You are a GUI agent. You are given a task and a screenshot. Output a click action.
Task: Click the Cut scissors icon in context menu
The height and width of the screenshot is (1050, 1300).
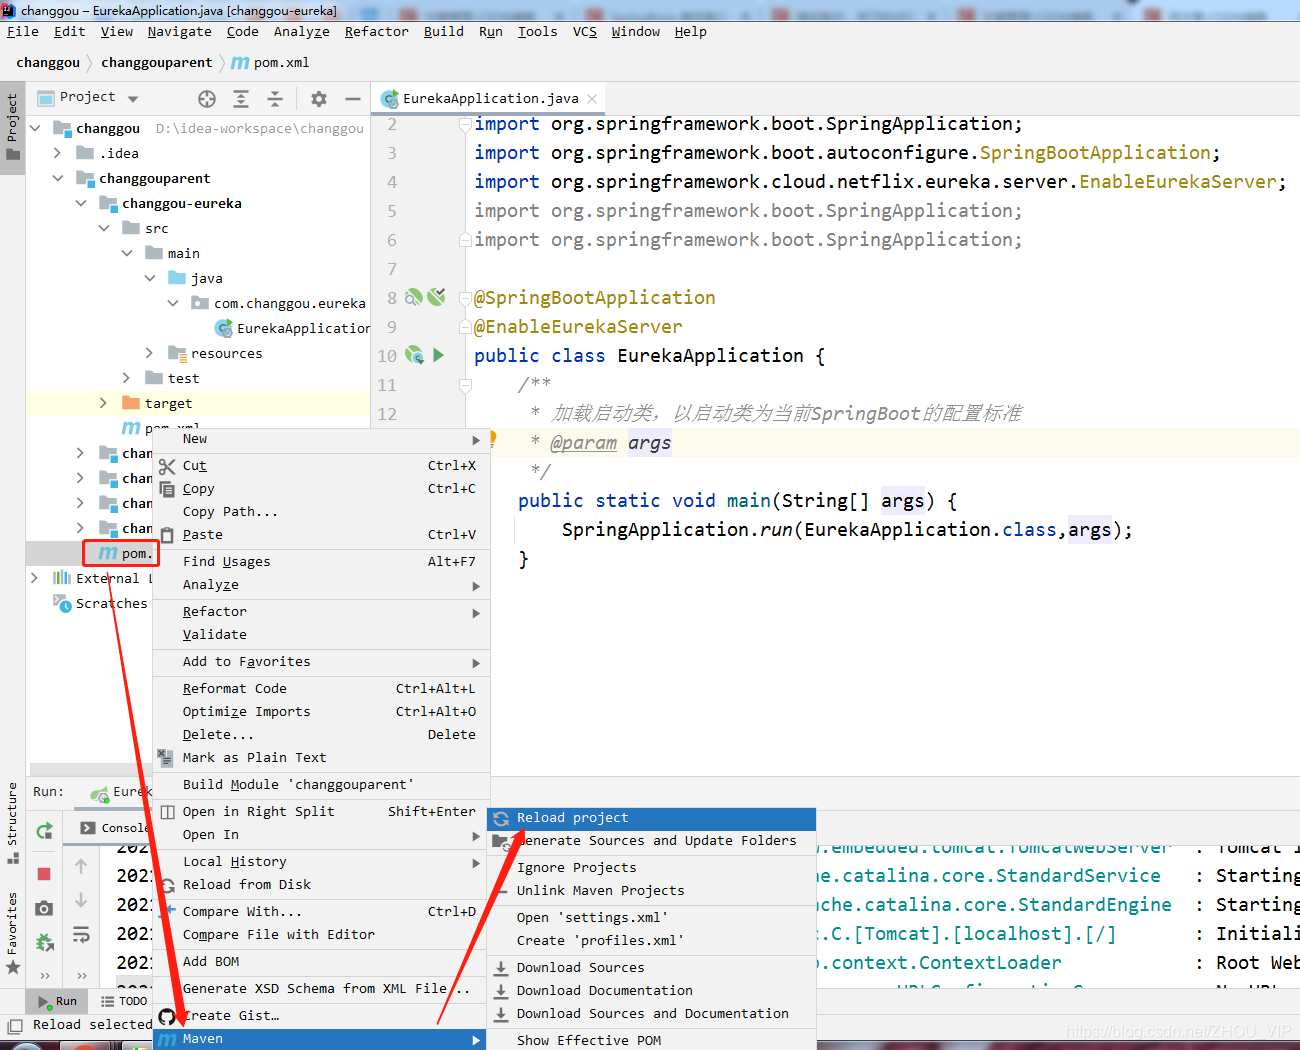pyautogui.click(x=167, y=466)
